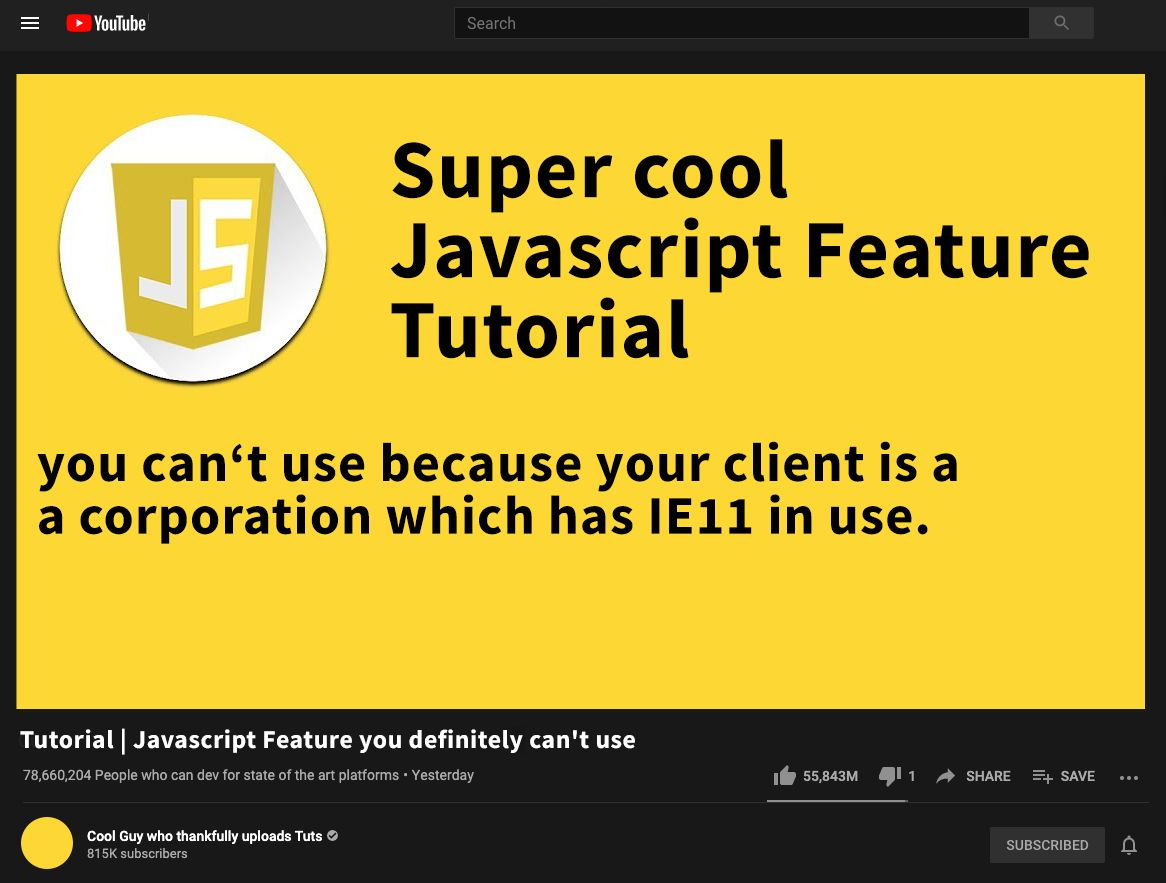The image size is (1166, 883).
Task: Click the YouTube logo
Action: coord(106,23)
